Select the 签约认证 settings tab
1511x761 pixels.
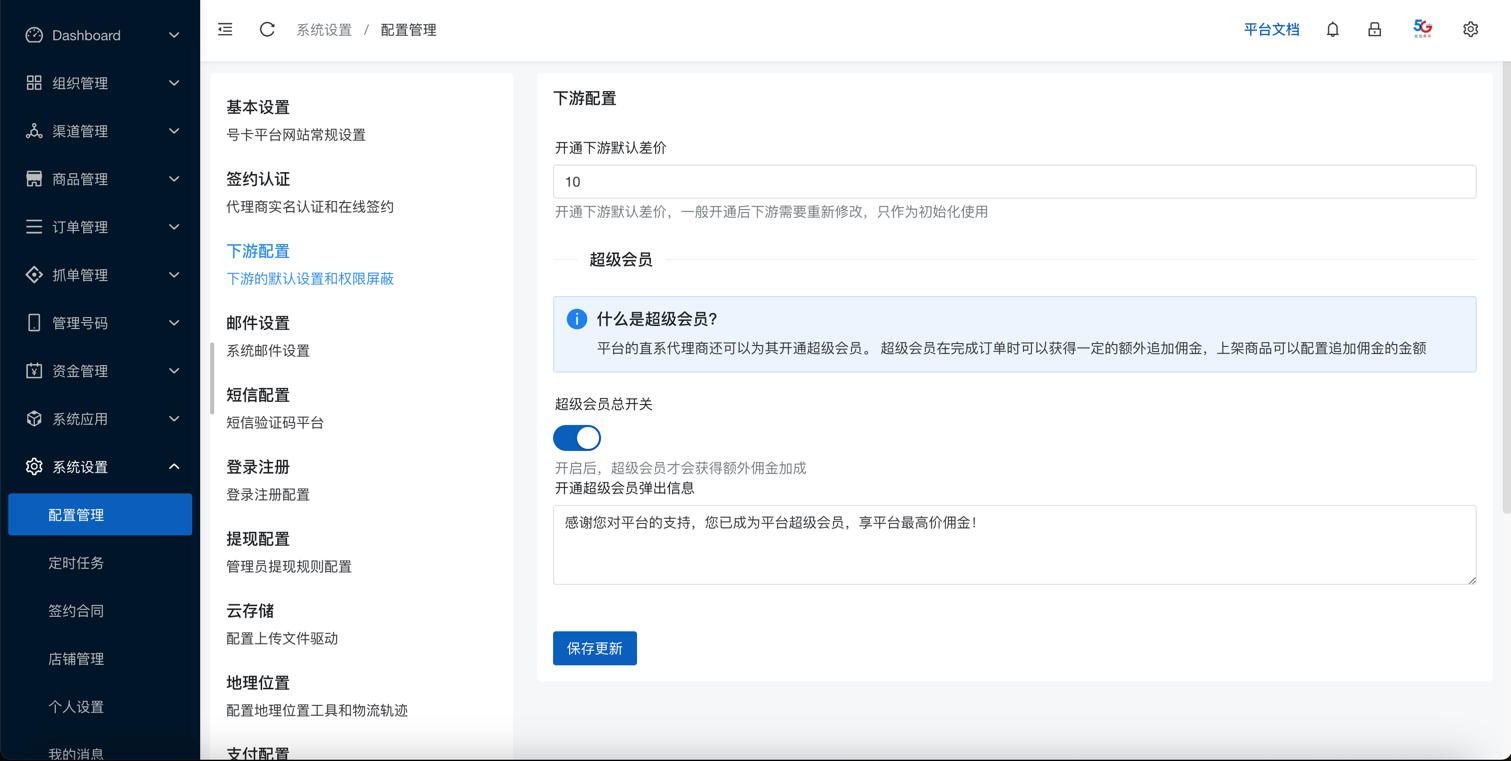(x=258, y=180)
